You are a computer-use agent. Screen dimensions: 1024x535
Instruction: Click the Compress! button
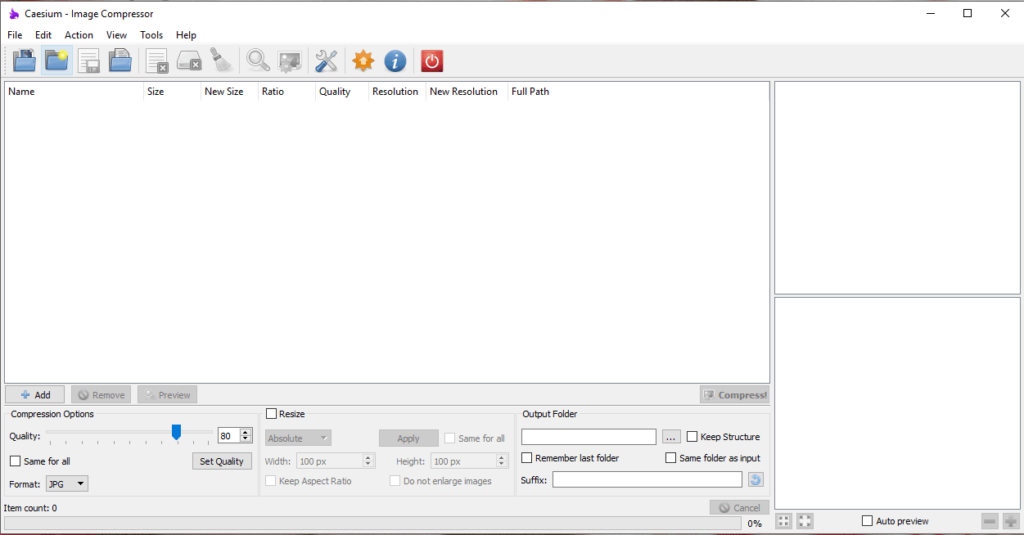(735, 395)
